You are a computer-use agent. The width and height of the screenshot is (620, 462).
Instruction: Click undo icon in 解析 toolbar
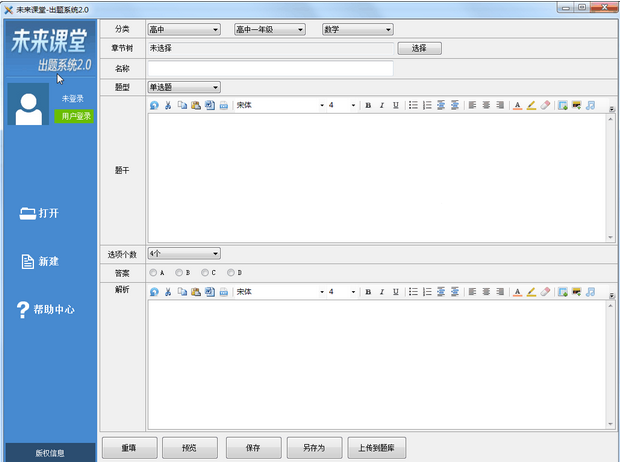click(x=154, y=292)
